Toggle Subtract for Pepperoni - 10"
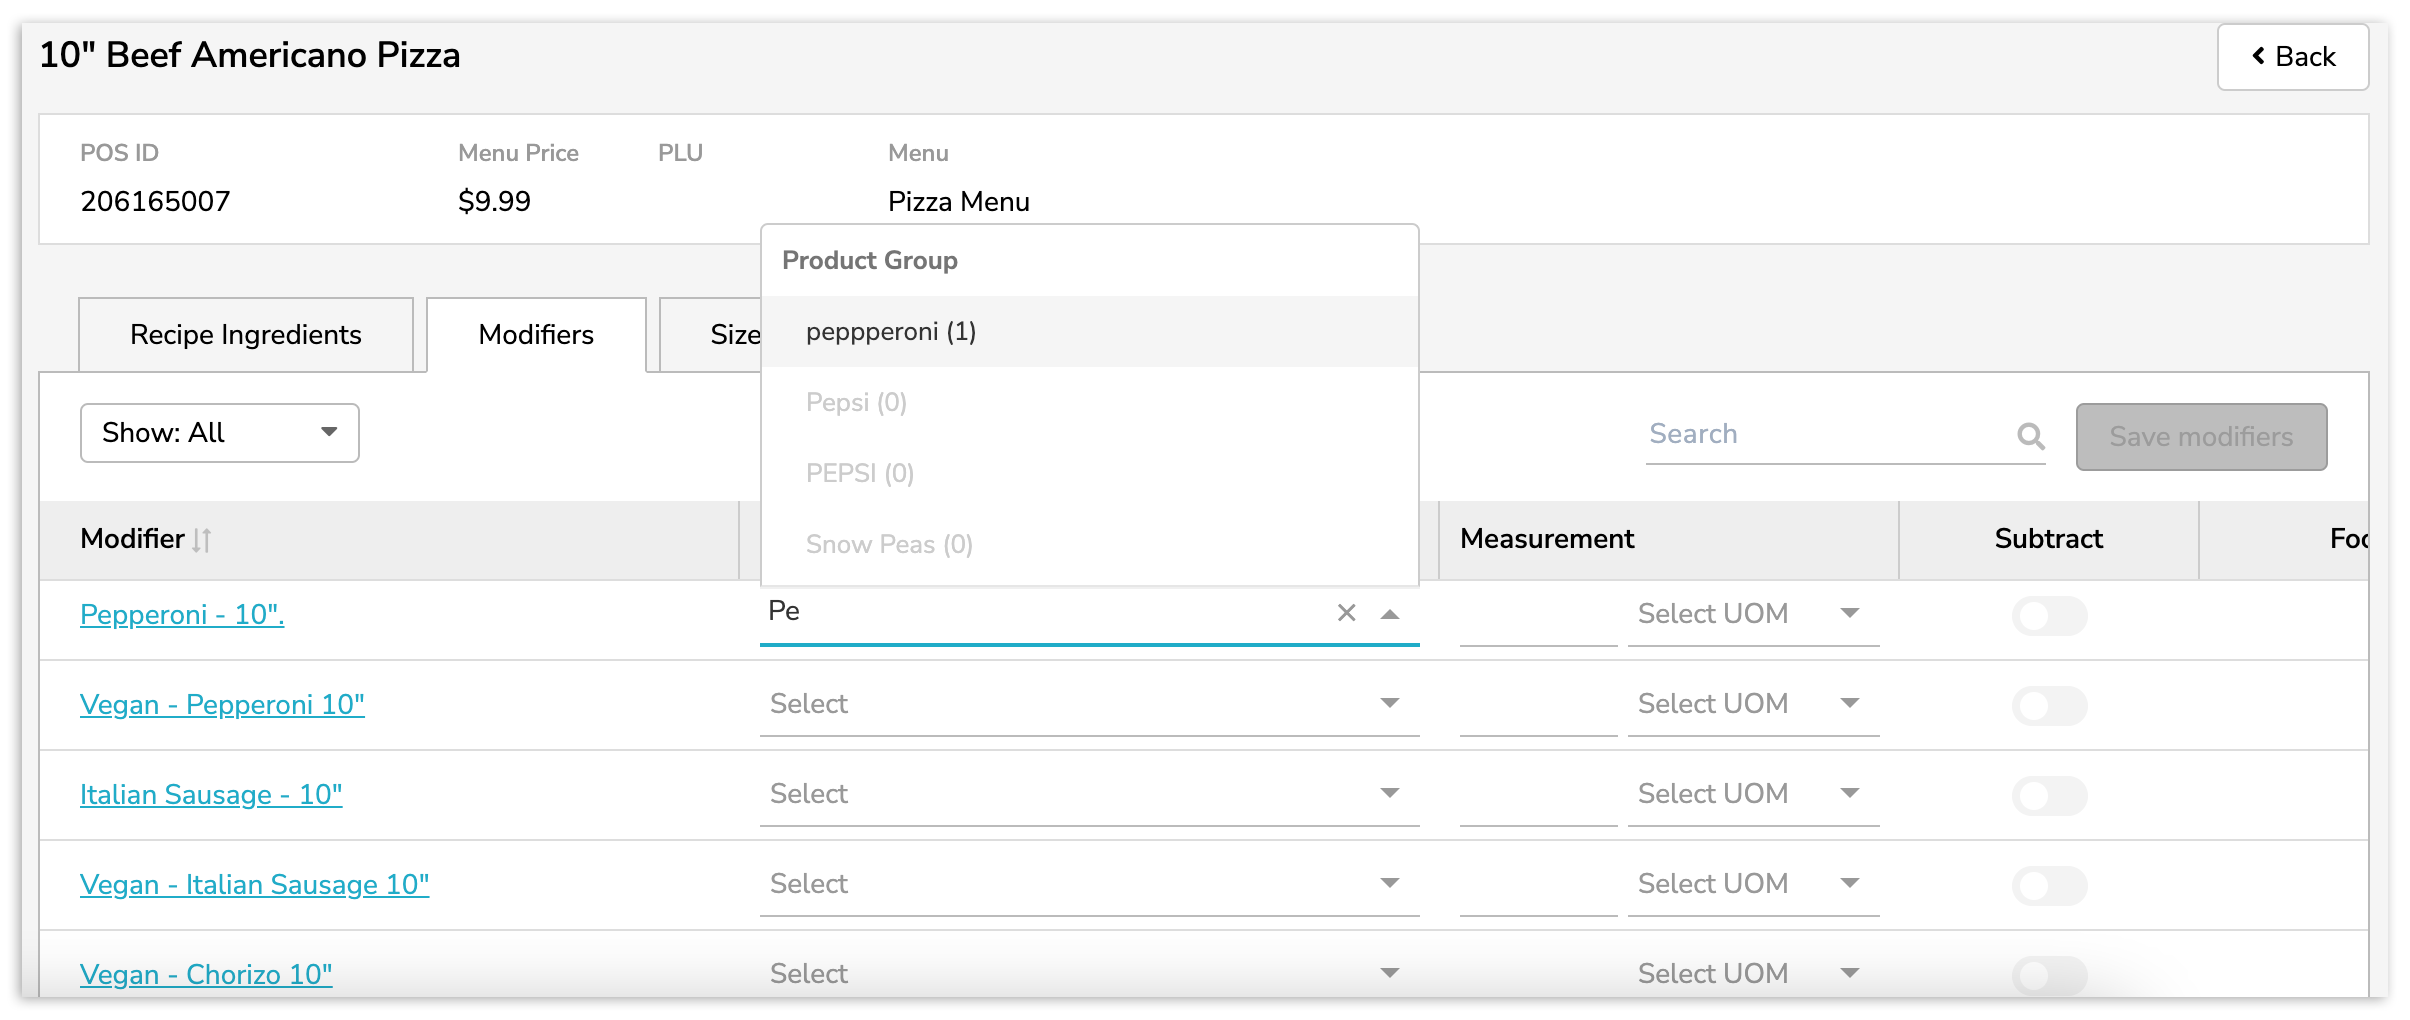 pyautogui.click(x=2048, y=616)
